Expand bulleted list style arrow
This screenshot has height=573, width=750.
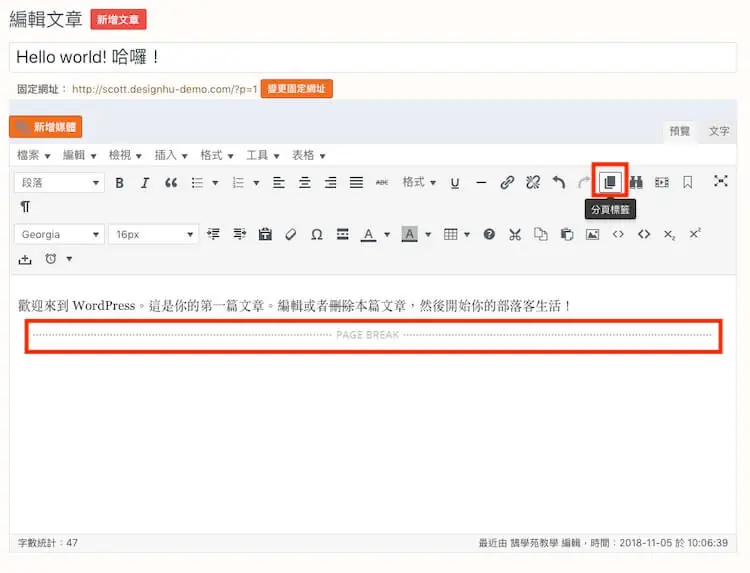tap(215, 183)
